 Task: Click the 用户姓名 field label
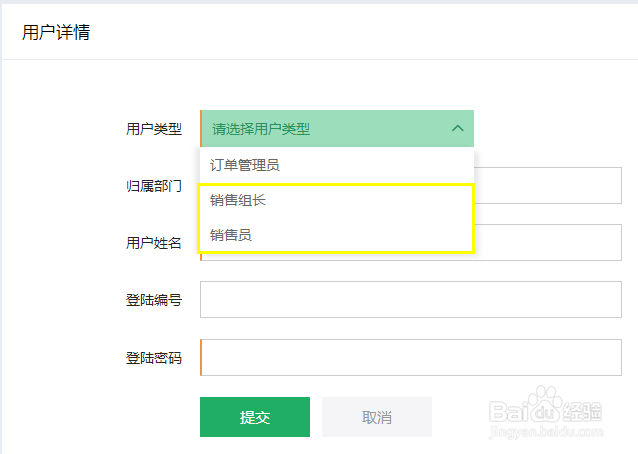[x=154, y=243]
